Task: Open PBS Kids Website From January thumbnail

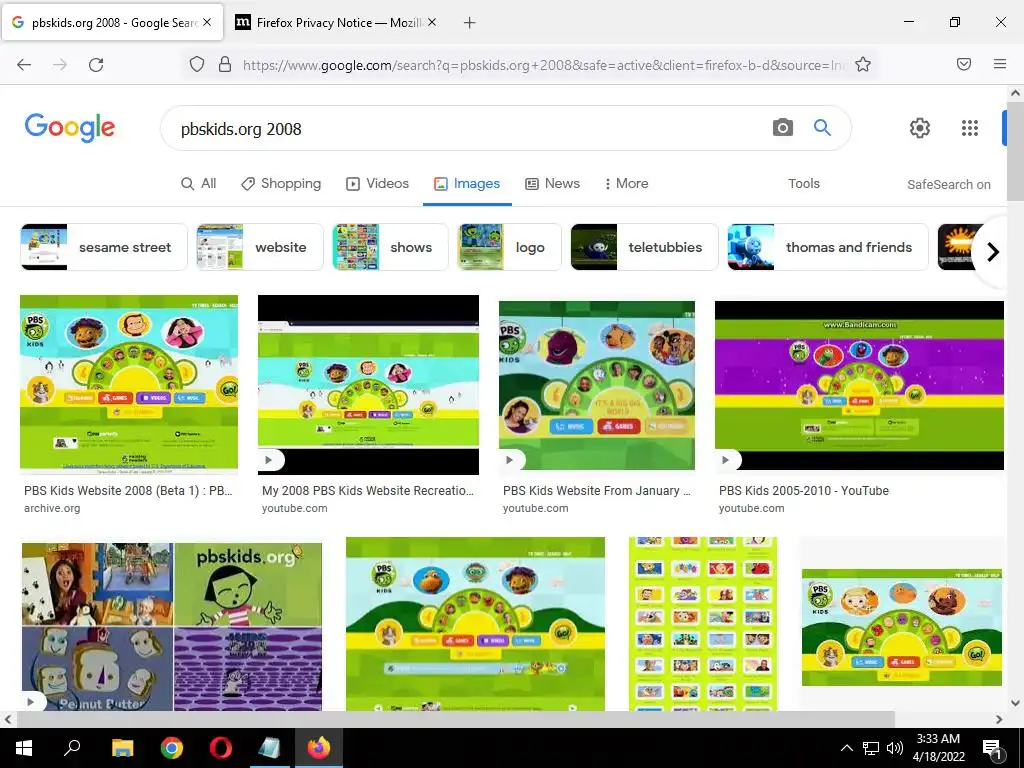Action: coord(597,385)
